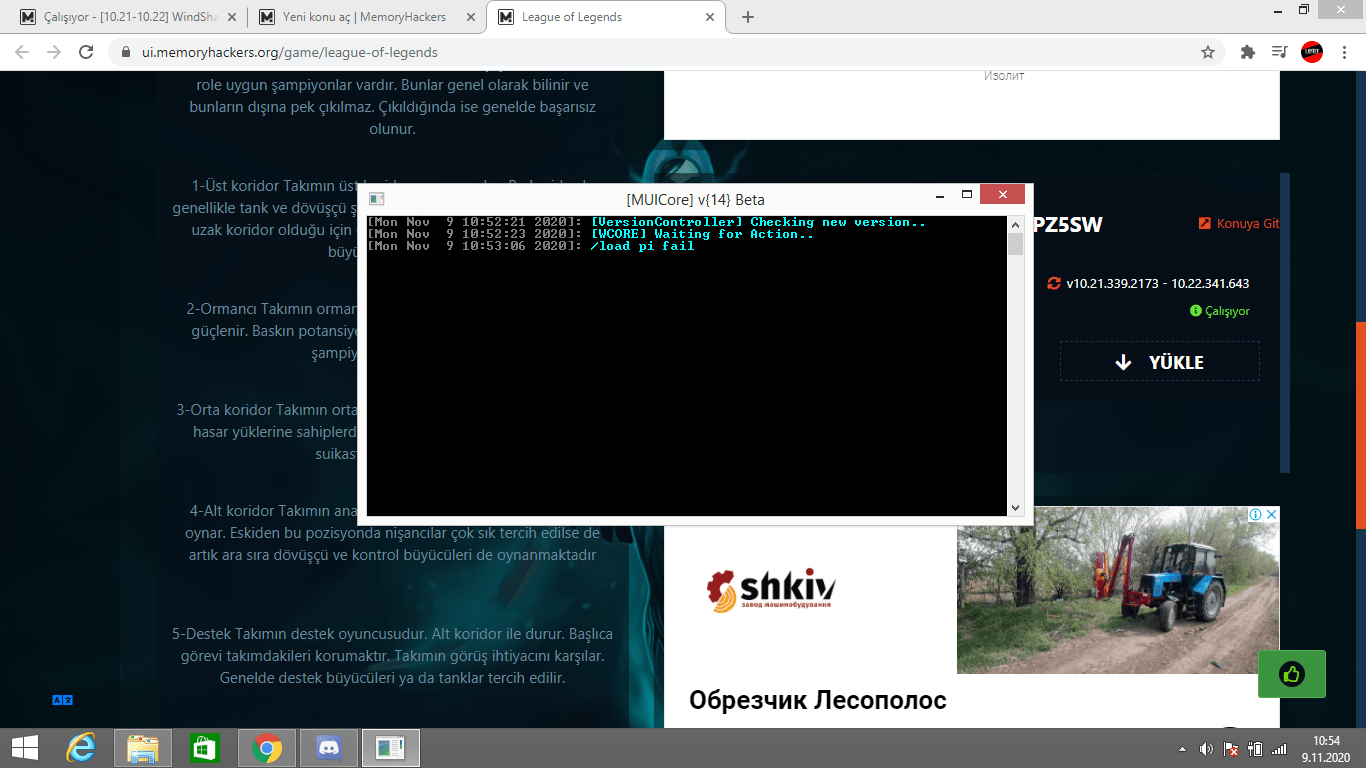This screenshot has width=1366, height=768.
Task: Maximize the MUICore console window
Action: pos(967,195)
